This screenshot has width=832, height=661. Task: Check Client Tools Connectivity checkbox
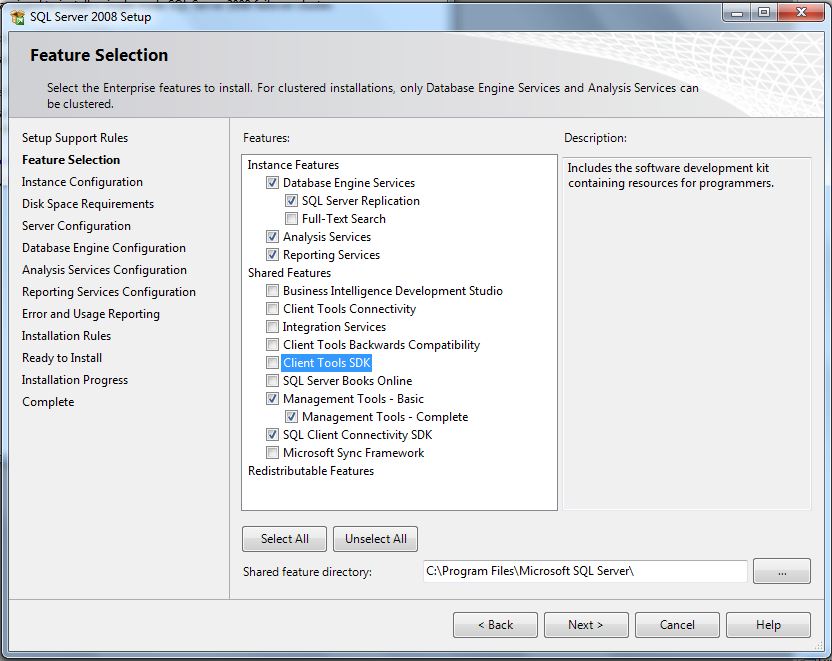point(272,309)
